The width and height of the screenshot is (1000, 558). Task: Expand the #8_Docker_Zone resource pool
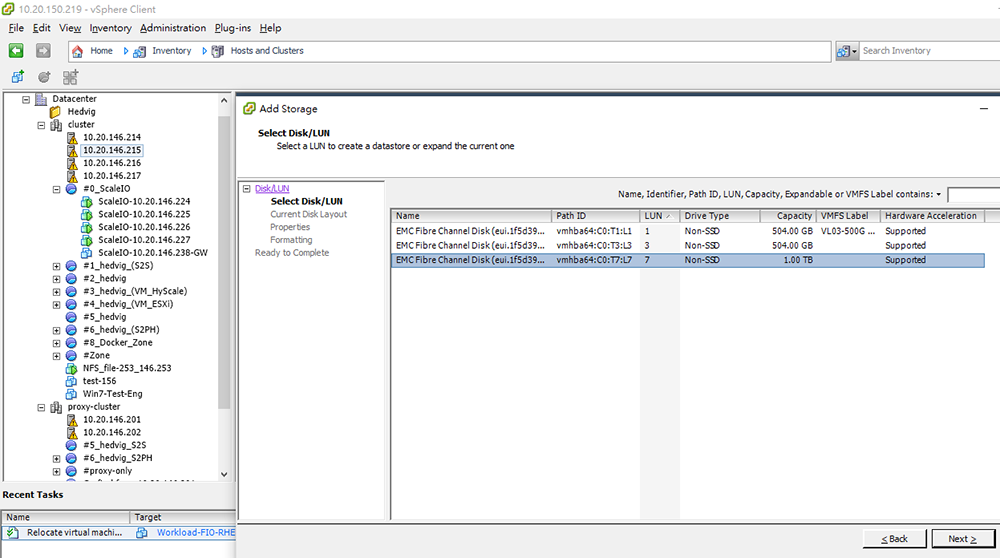[x=57, y=343]
